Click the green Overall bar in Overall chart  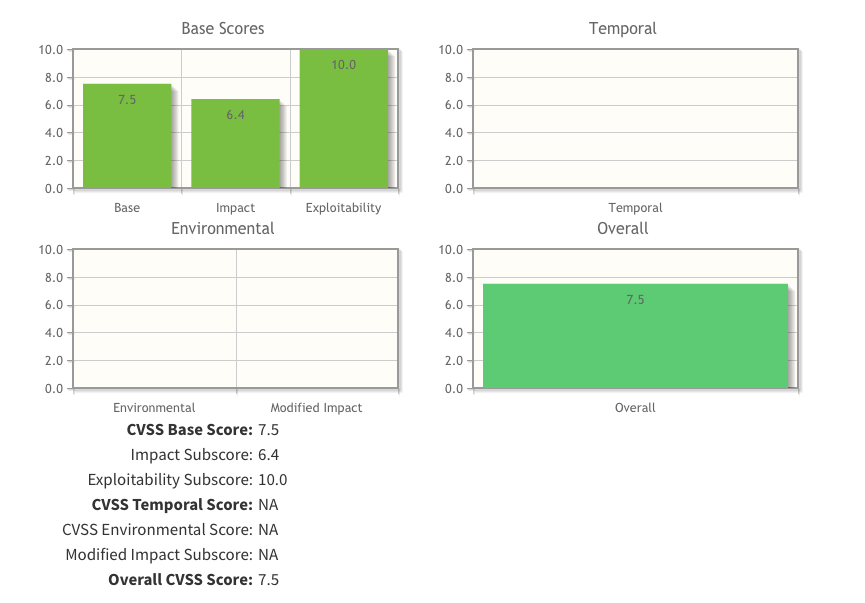point(635,336)
